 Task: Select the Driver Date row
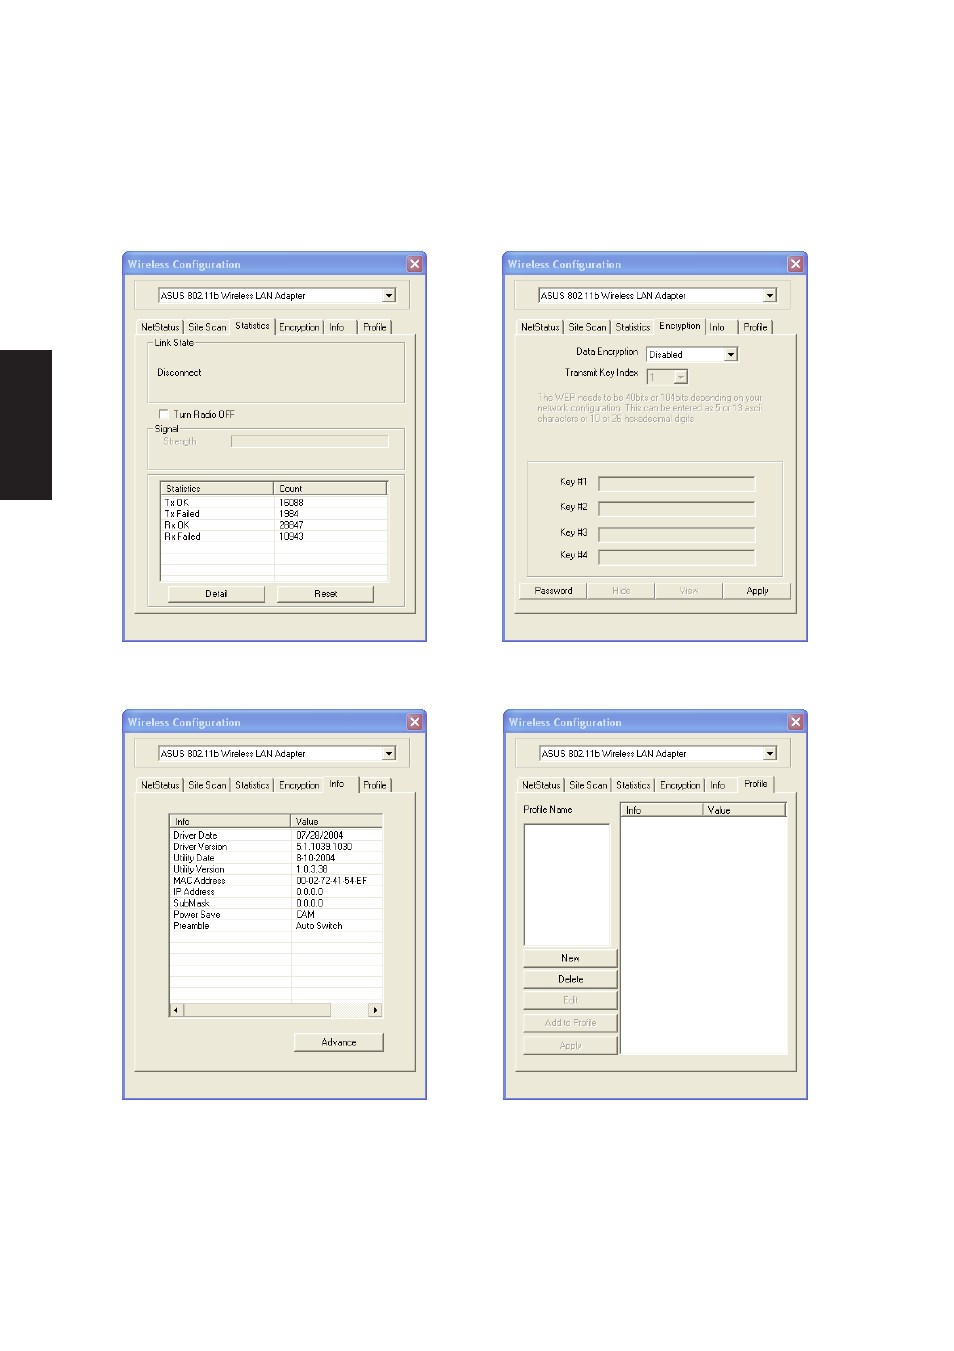click(x=276, y=835)
